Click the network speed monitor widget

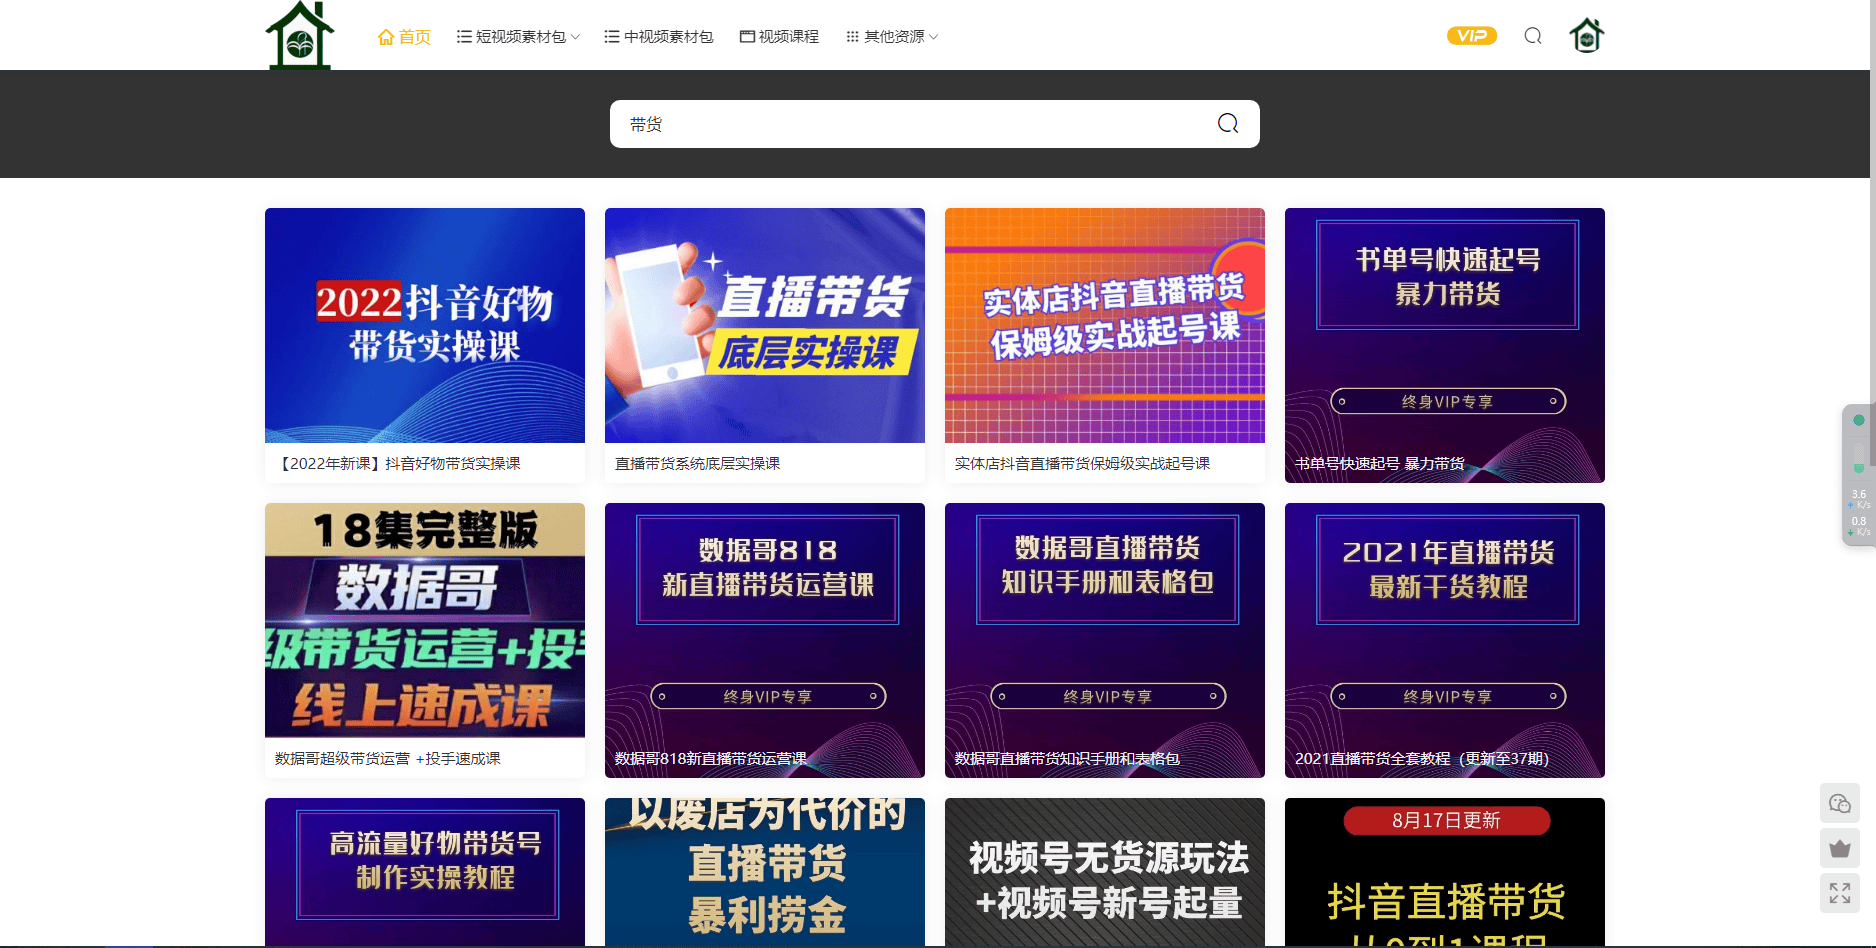(x=1858, y=474)
